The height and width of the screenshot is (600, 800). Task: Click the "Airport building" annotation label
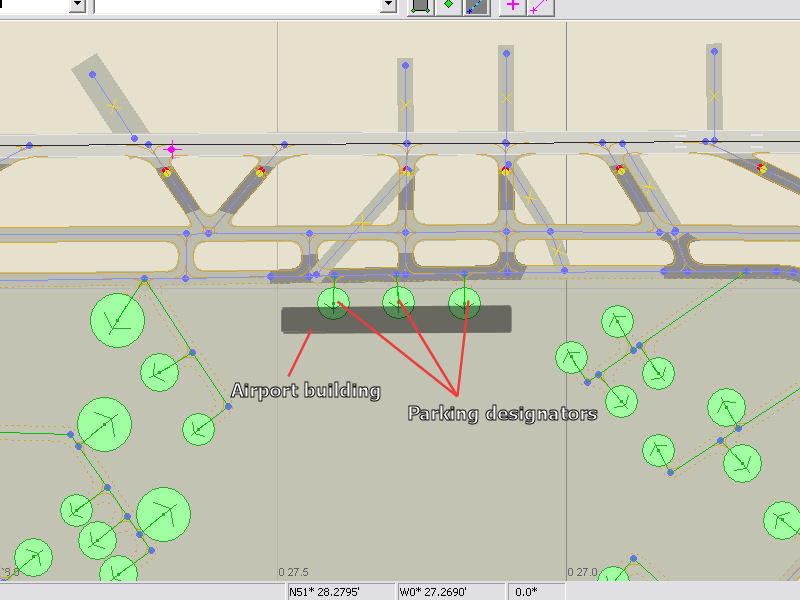306,391
